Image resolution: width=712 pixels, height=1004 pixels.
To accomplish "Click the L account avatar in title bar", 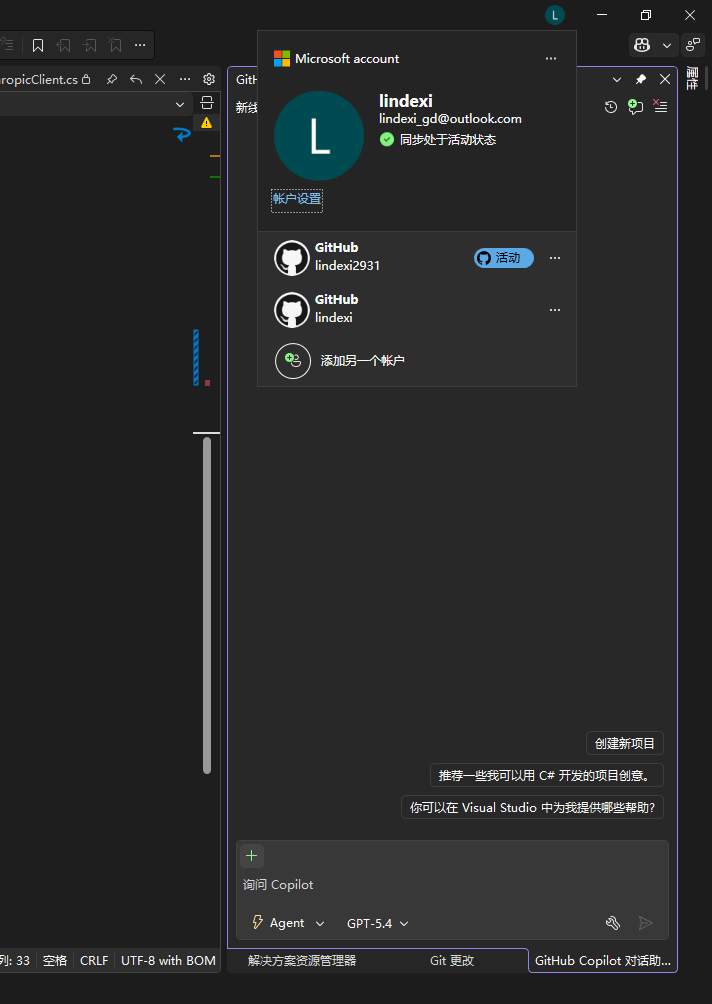I will pyautogui.click(x=555, y=15).
